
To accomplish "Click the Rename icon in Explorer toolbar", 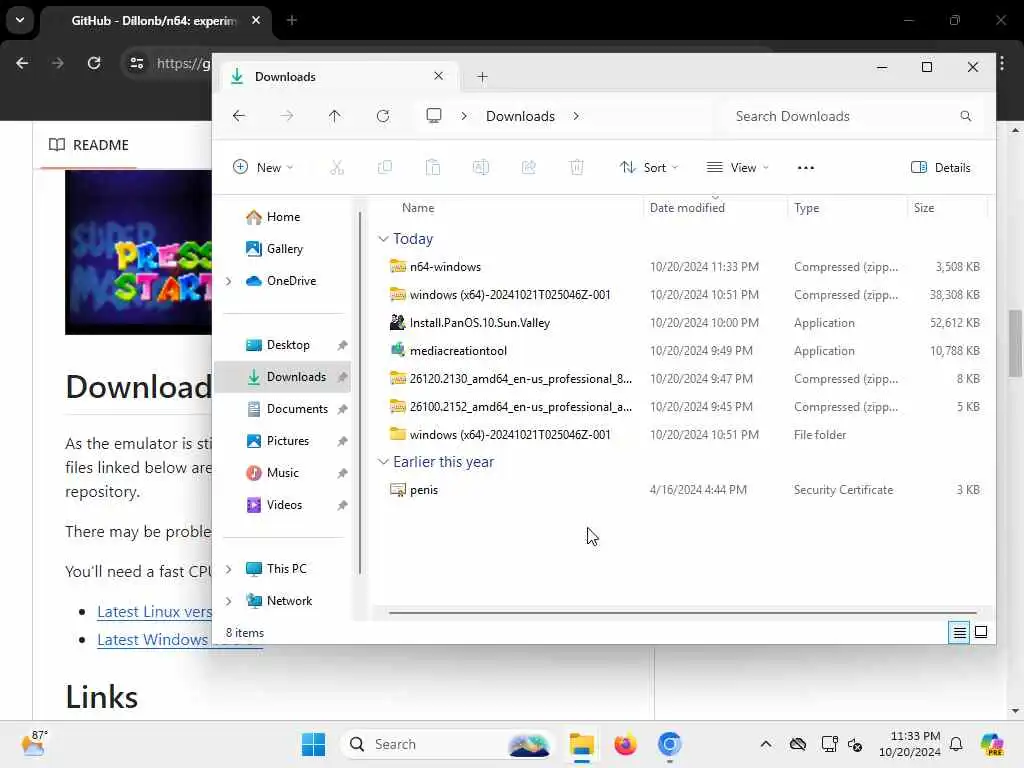I will [x=481, y=168].
